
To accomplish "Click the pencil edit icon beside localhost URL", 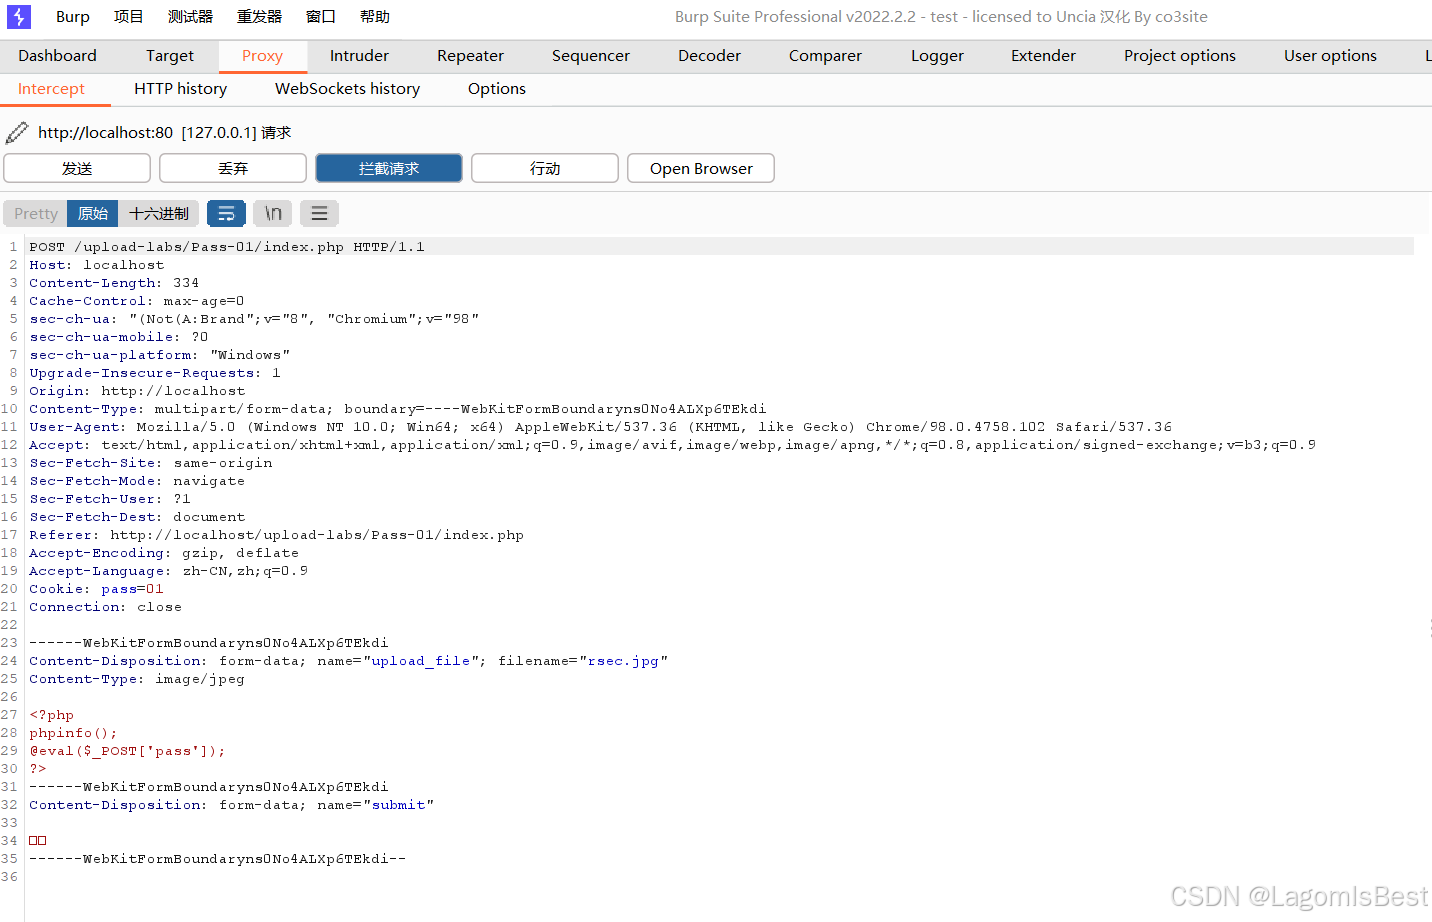I will [x=17, y=132].
